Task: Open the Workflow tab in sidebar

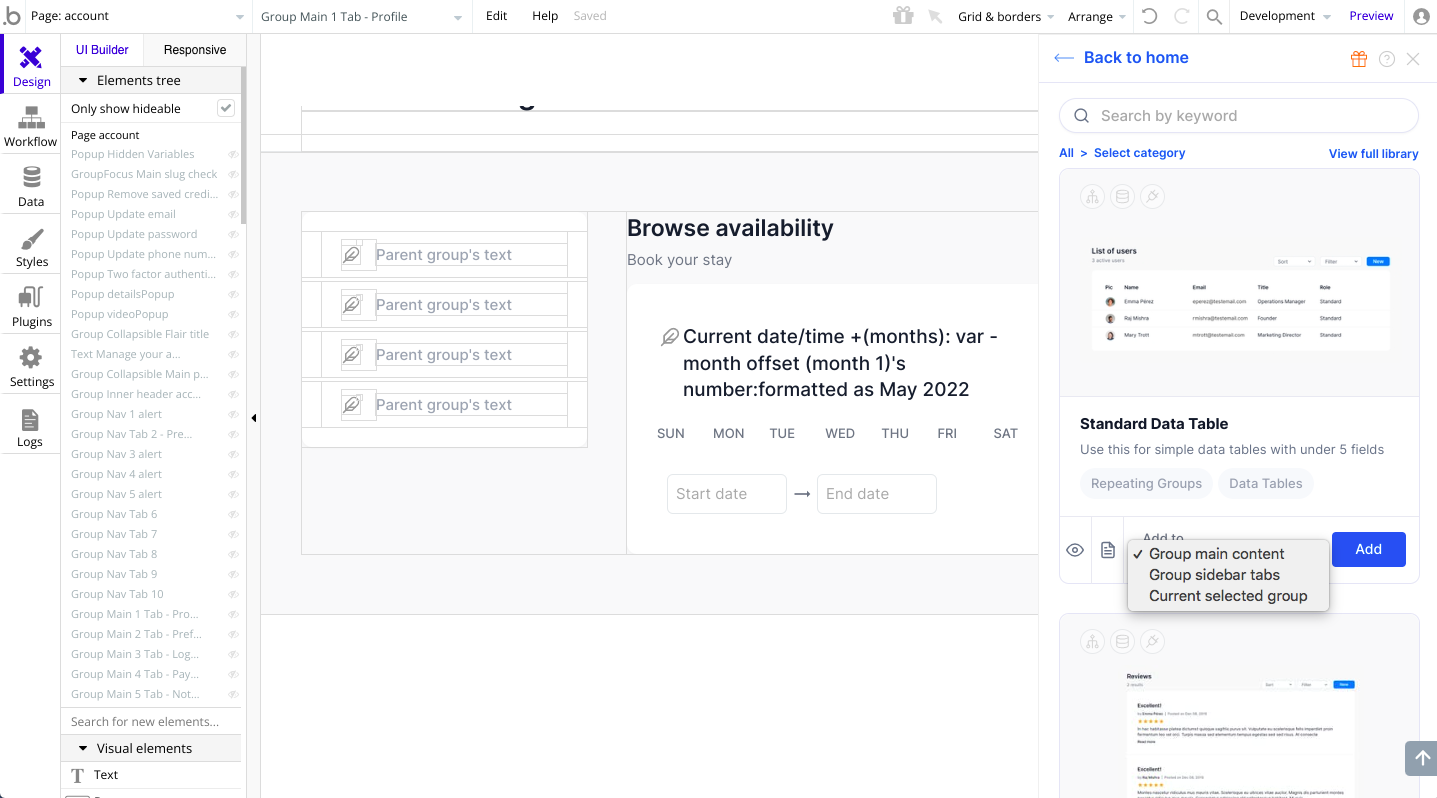Action: pyautogui.click(x=30, y=127)
